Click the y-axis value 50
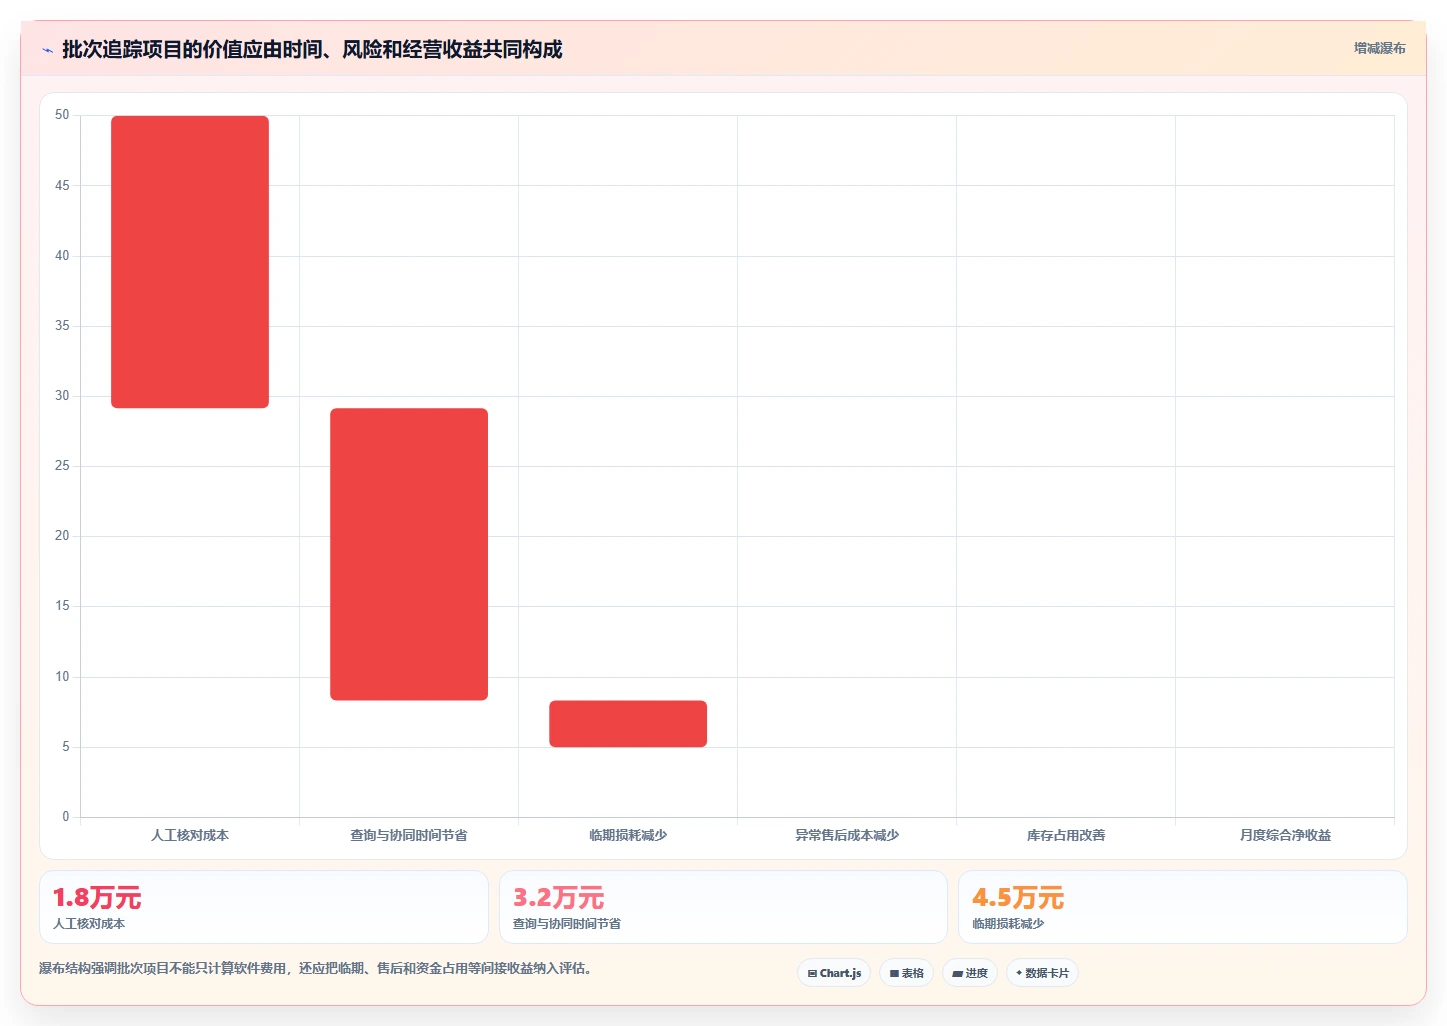Image resolution: width=1447 pixels, height=1026 pixels. pos(62,115)
